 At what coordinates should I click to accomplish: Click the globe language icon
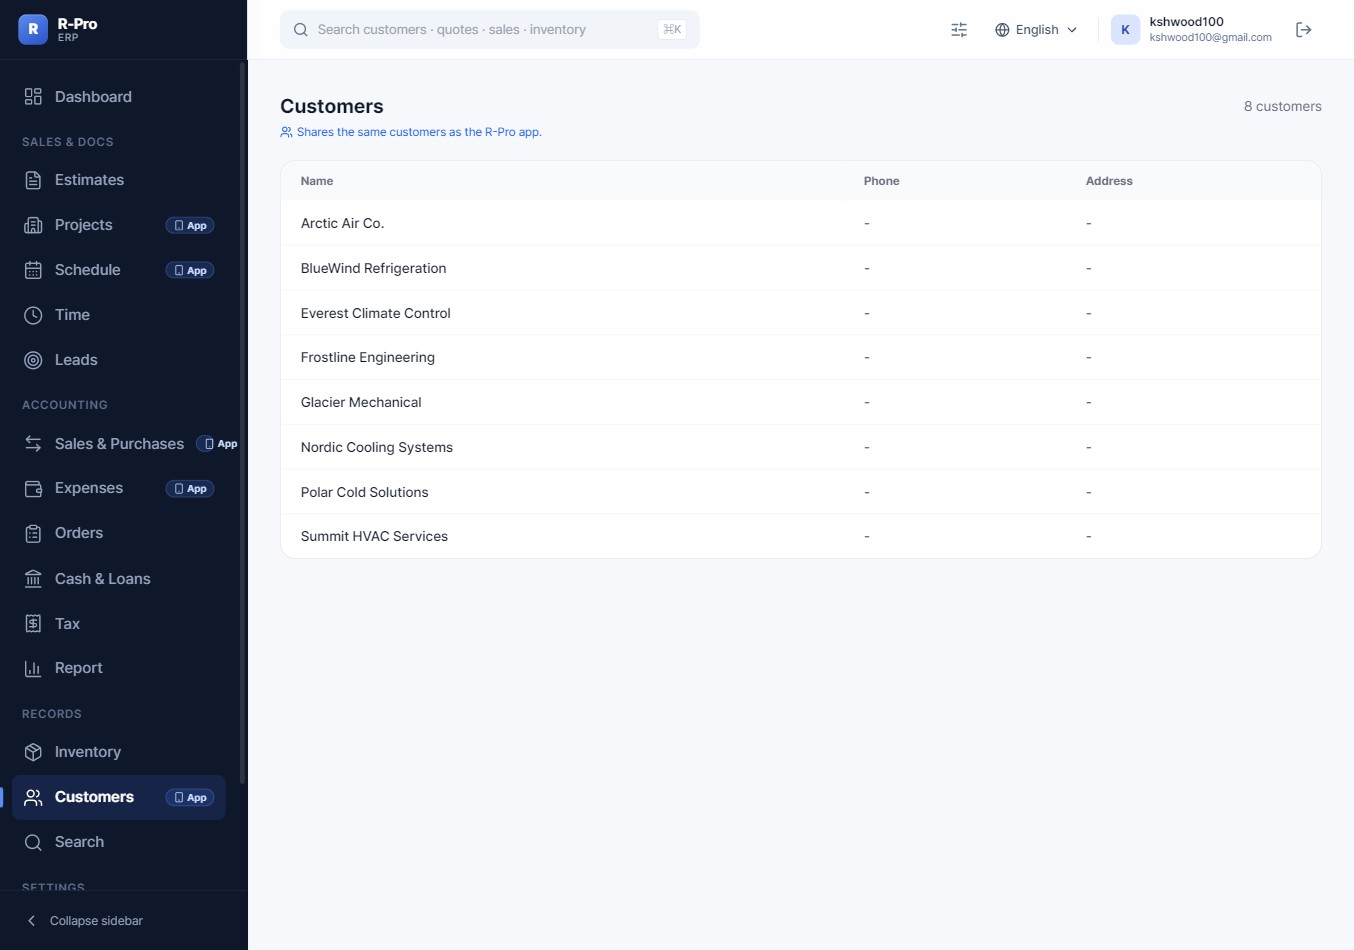tap(1002, 30)
